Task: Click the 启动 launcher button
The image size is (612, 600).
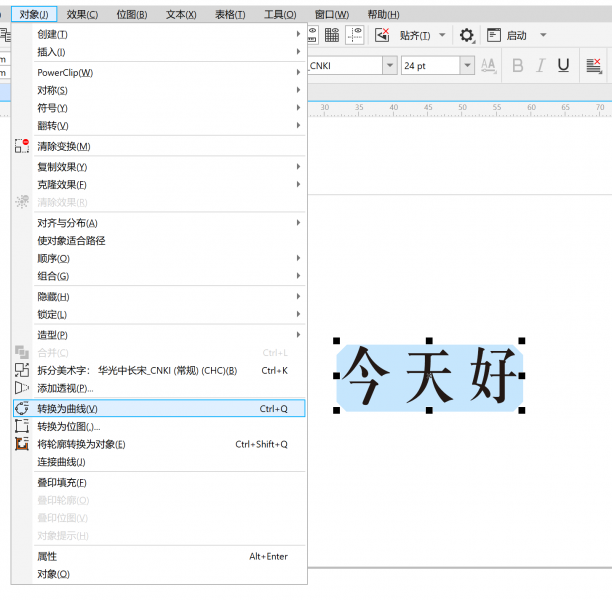Action: click(507, 36)
